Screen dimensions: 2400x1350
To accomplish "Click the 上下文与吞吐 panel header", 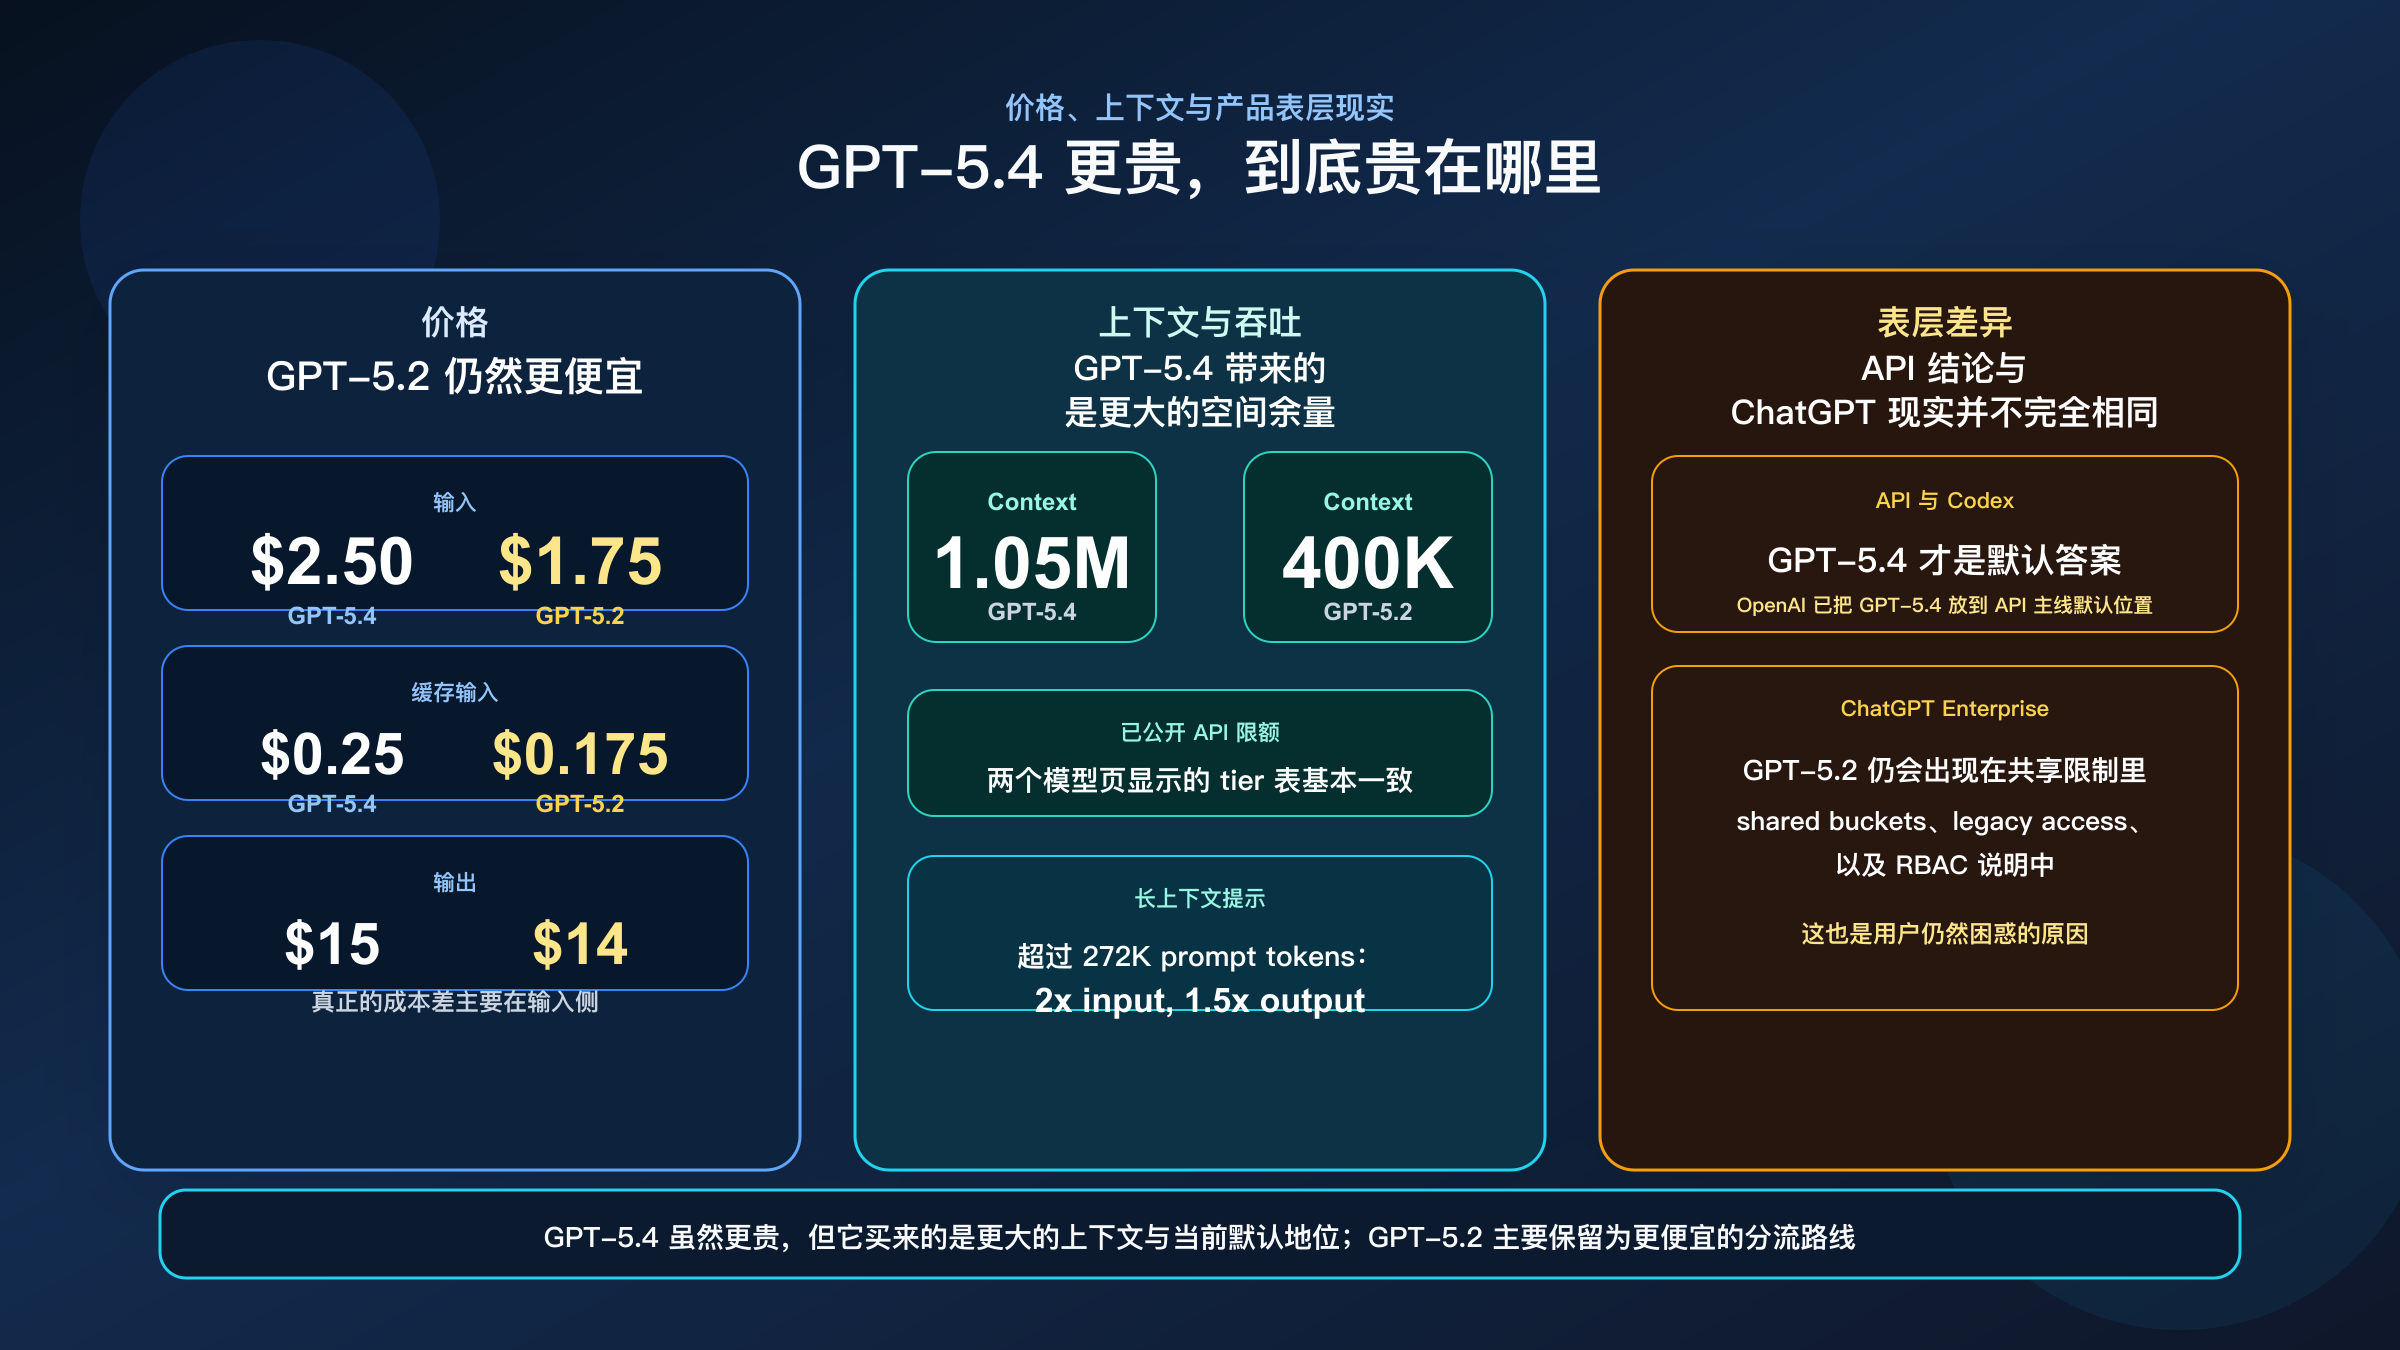I will click(x=1201, y=323).
